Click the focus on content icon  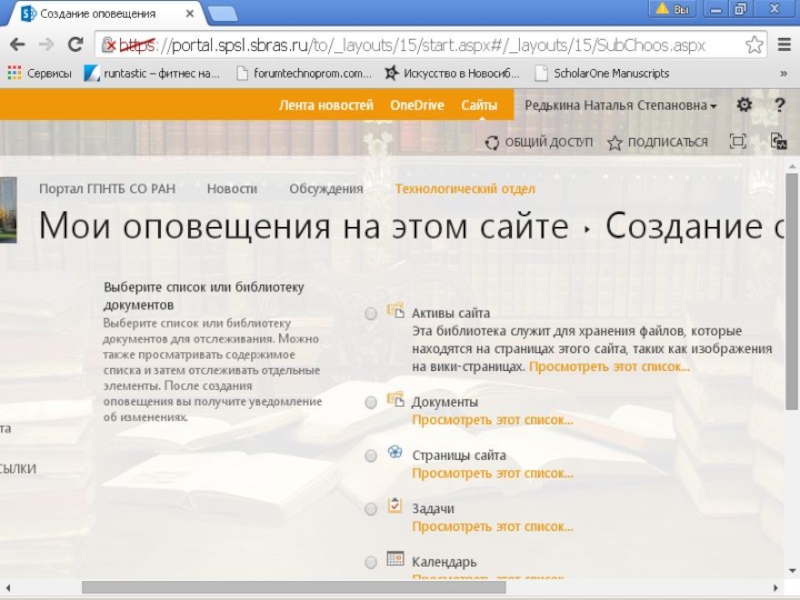(x=738, y=142)
